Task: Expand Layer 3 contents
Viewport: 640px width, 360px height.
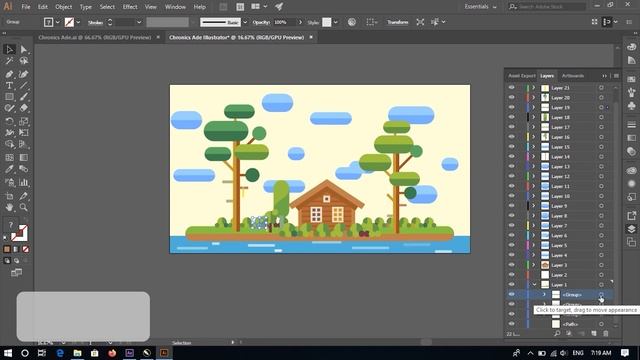Action: click(x=533, y=265)
